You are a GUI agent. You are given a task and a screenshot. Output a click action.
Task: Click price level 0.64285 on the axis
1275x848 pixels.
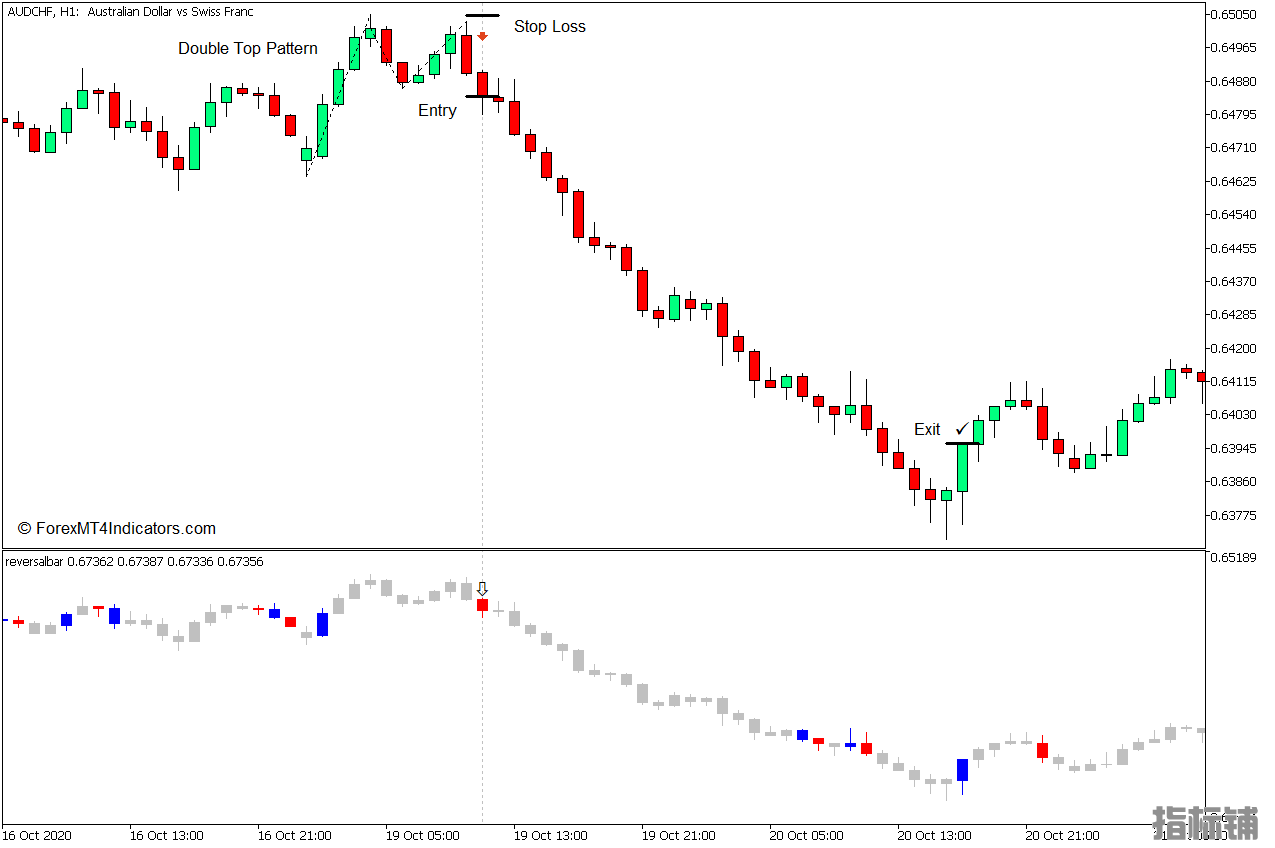[1233, 314]
